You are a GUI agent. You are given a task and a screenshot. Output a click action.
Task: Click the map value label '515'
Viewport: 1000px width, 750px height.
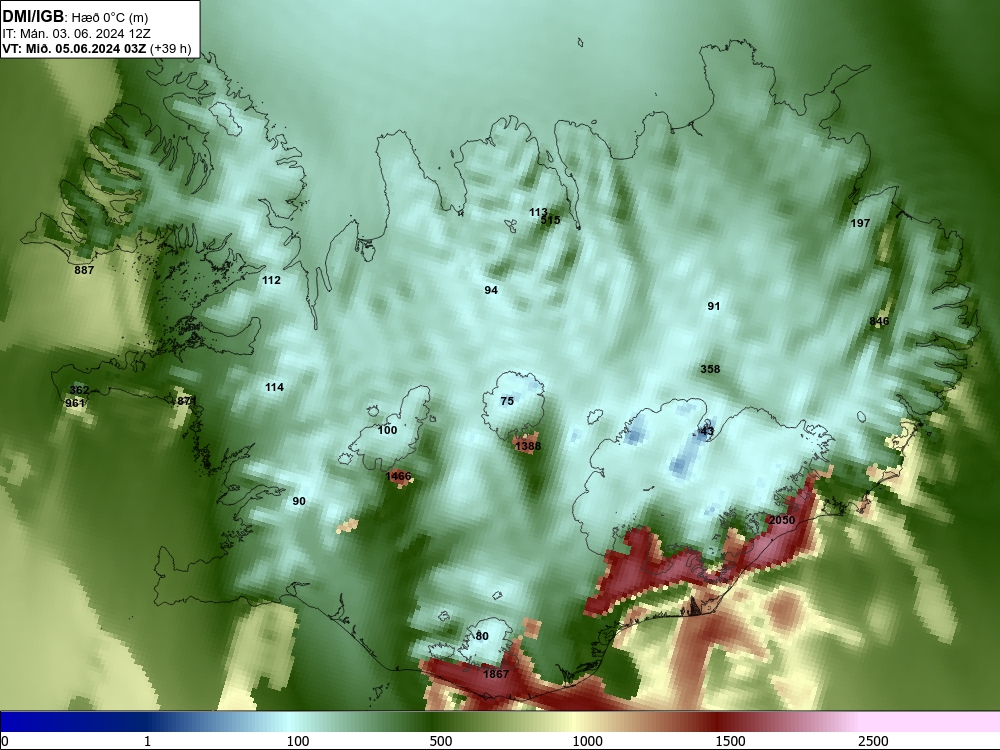(550, 220)
